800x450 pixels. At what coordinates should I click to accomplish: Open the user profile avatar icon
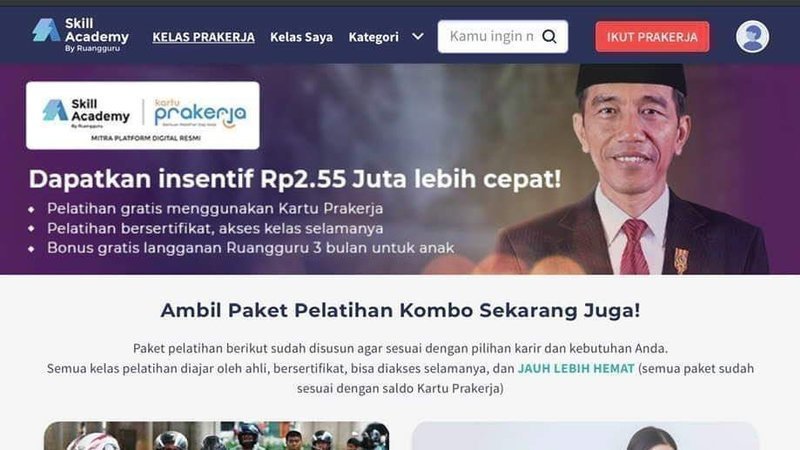[x=752, y=37]
